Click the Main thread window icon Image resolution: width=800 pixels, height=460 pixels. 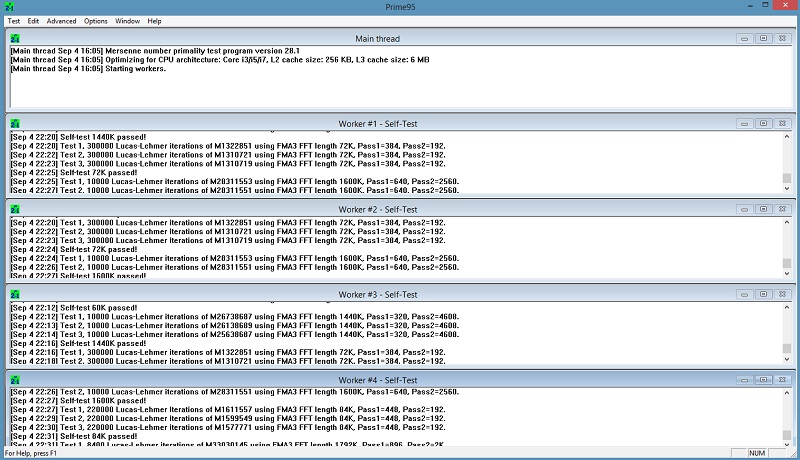click(15, 38)
